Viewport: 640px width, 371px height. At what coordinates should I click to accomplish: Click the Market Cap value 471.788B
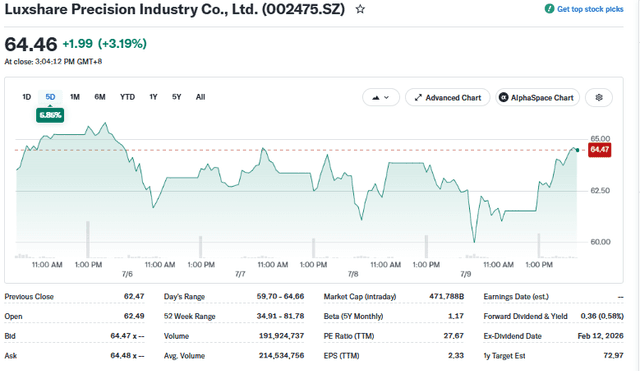pyautogui.click(x=447, y=296)
